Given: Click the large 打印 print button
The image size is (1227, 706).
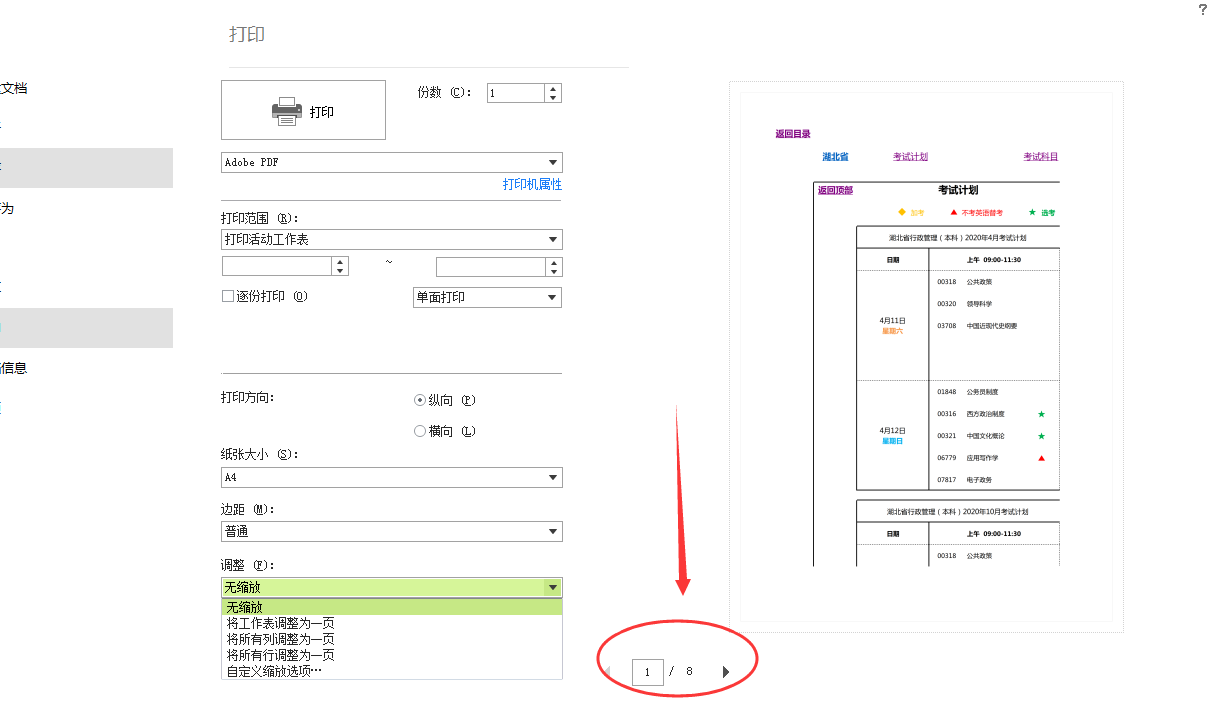Looking at the screenshot, I should [x=303, y=110].
